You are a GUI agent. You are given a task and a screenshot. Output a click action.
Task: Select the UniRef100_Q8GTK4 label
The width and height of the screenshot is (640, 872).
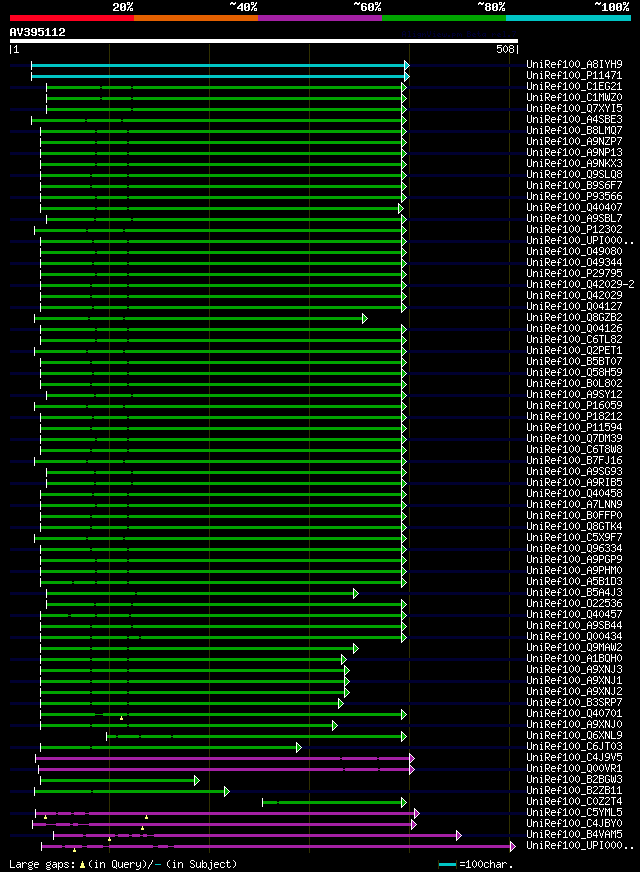[x=574, y=527]
